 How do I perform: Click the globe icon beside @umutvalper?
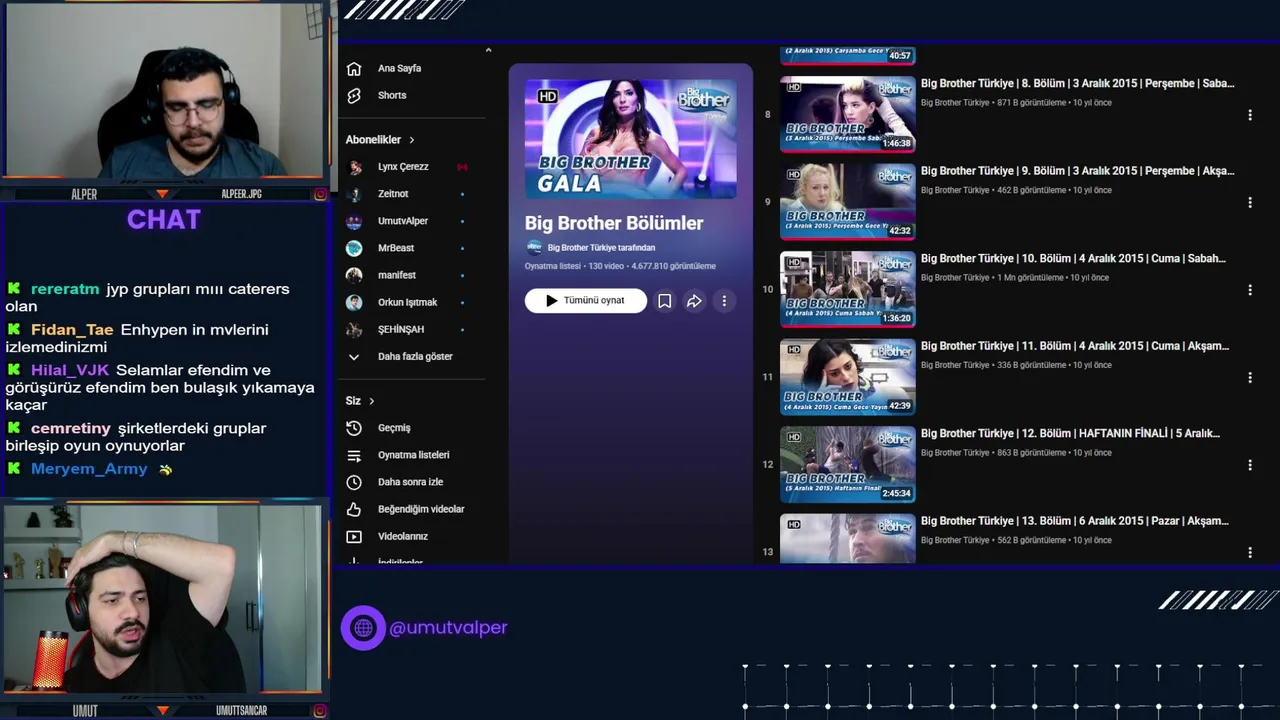tap(363, 628)
